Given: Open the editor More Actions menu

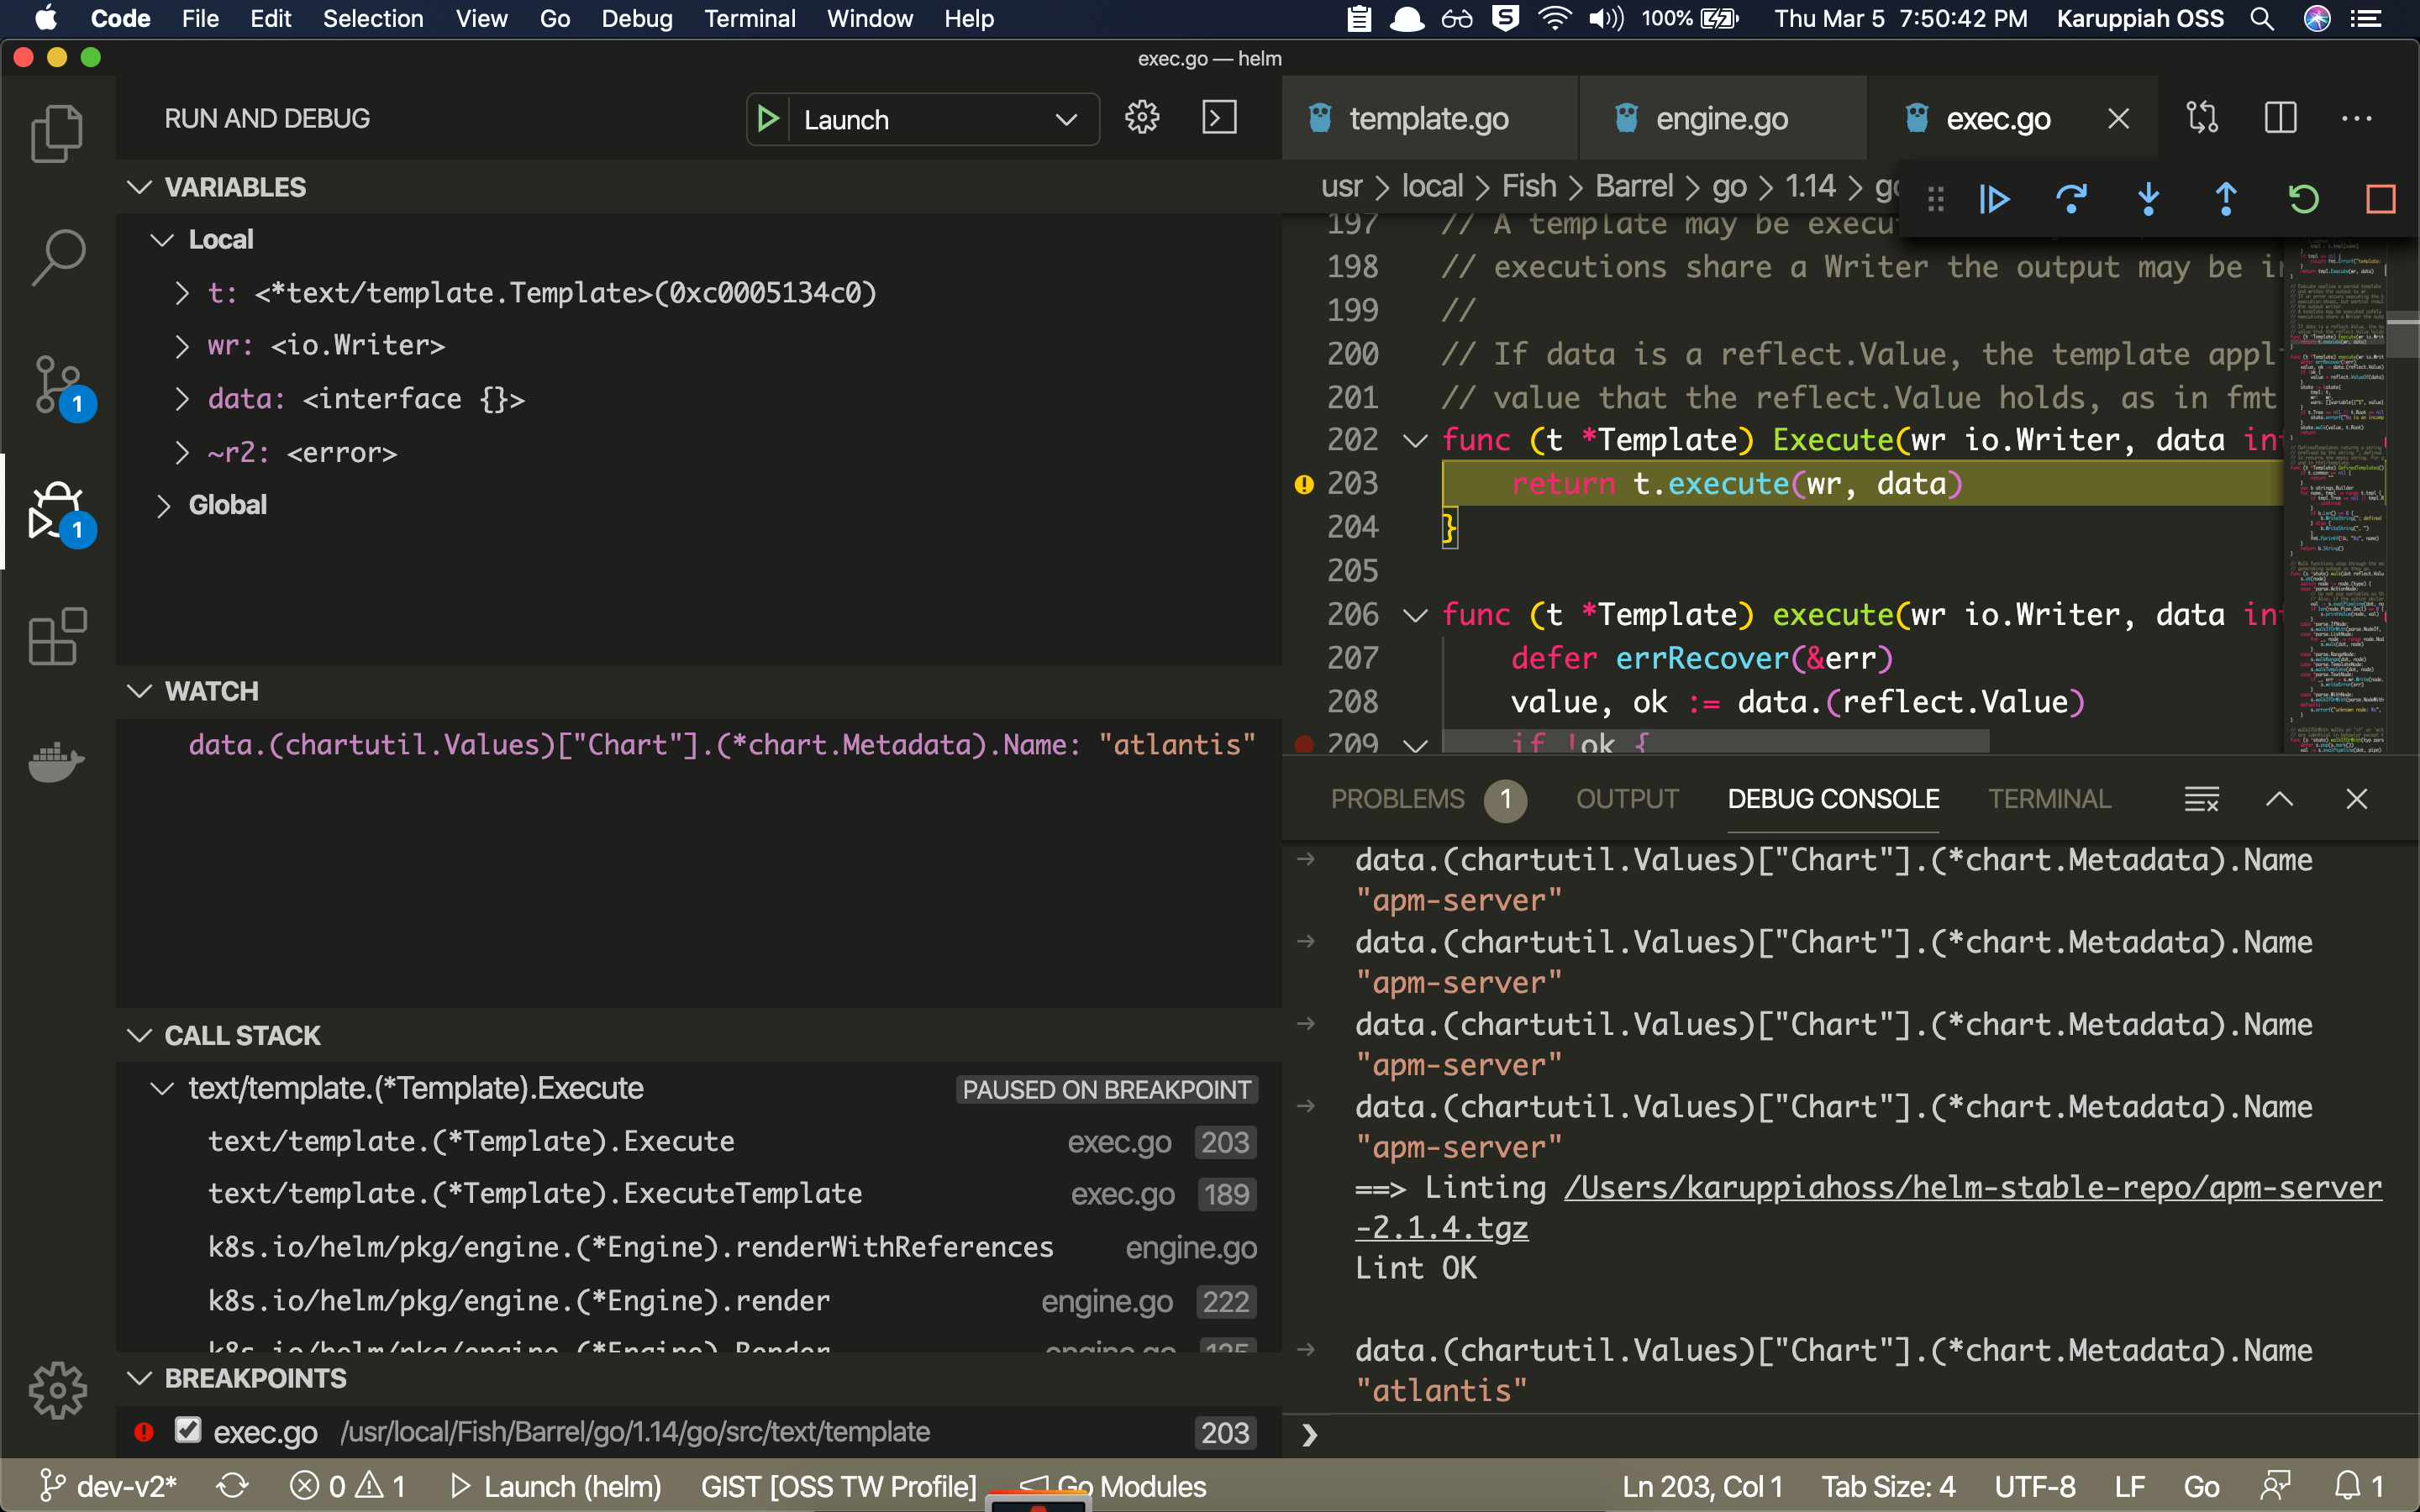Looking at the screenshot, I should point(2357,118).
